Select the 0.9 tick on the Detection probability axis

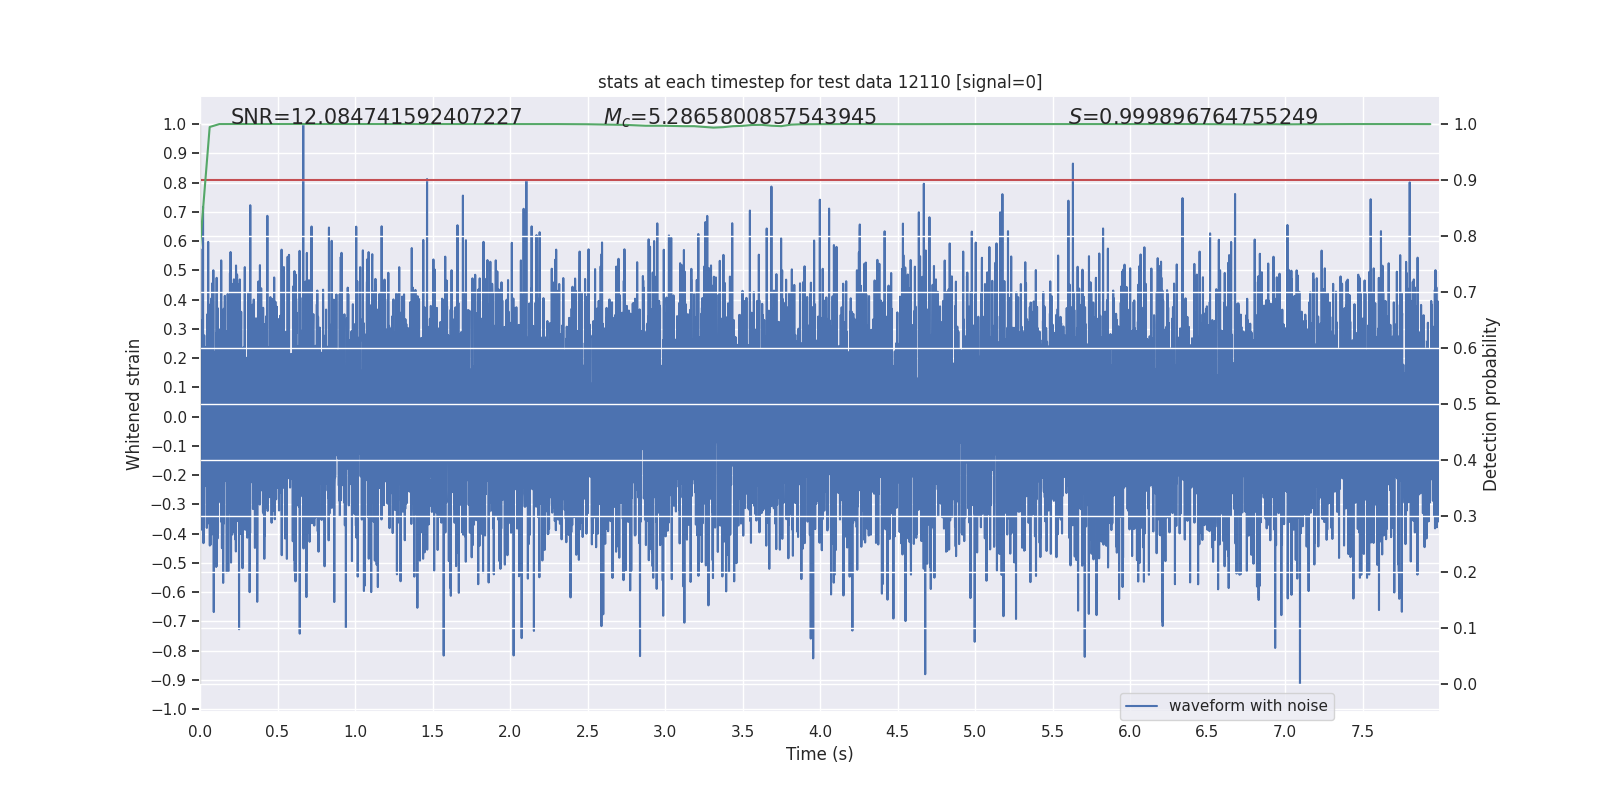click(1465, 180)
